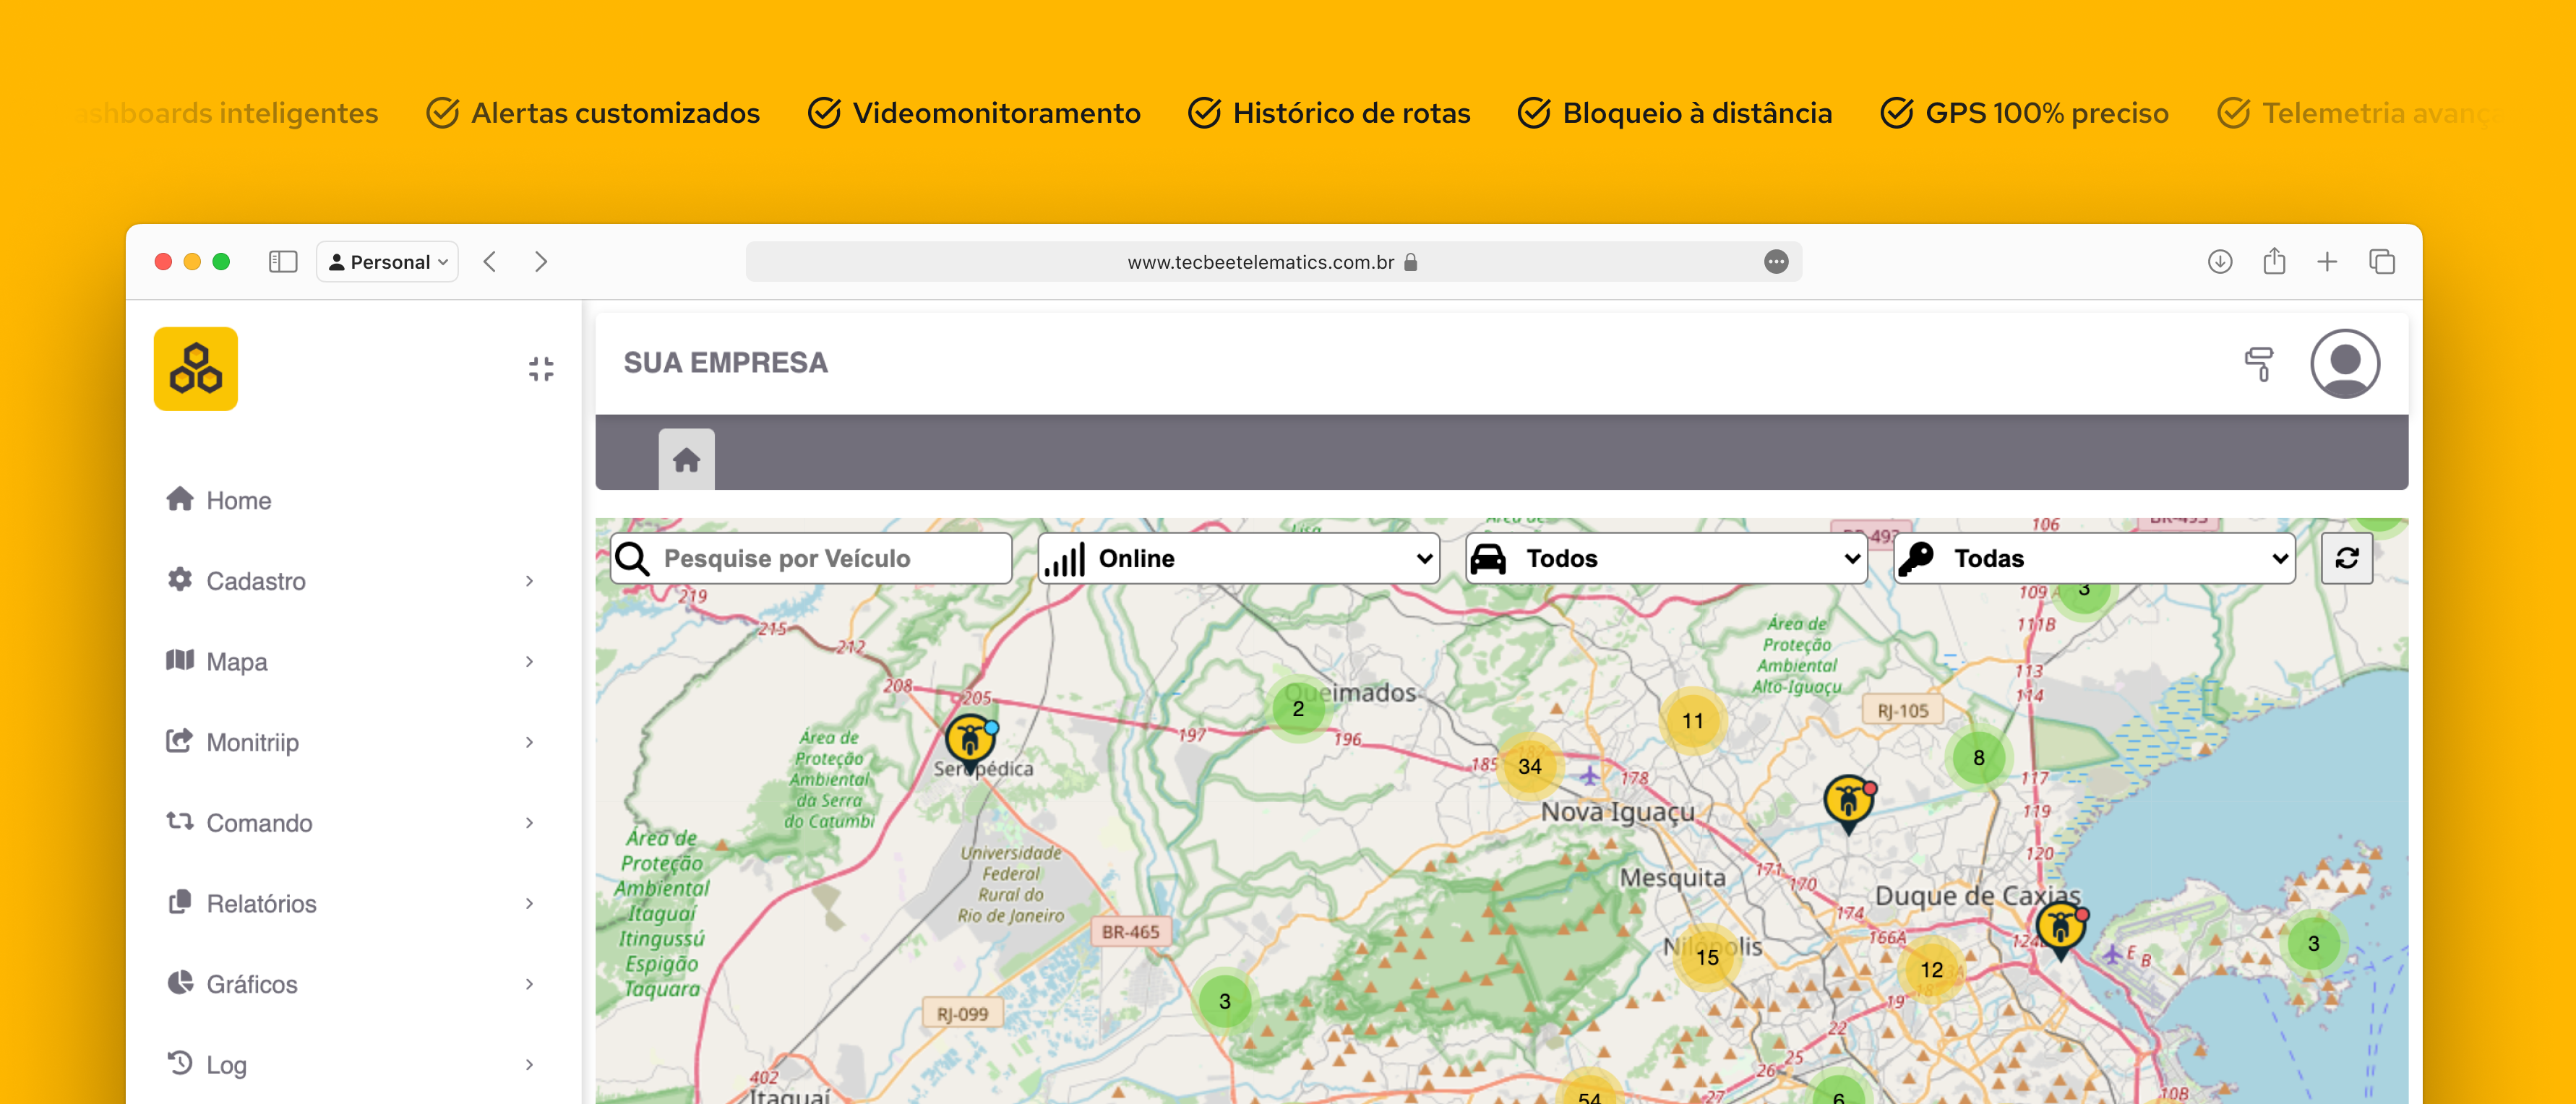This screenshot has width=2576, height=1104.
Task: Open the Relatórios menu item
Action: tap(350, 904)
